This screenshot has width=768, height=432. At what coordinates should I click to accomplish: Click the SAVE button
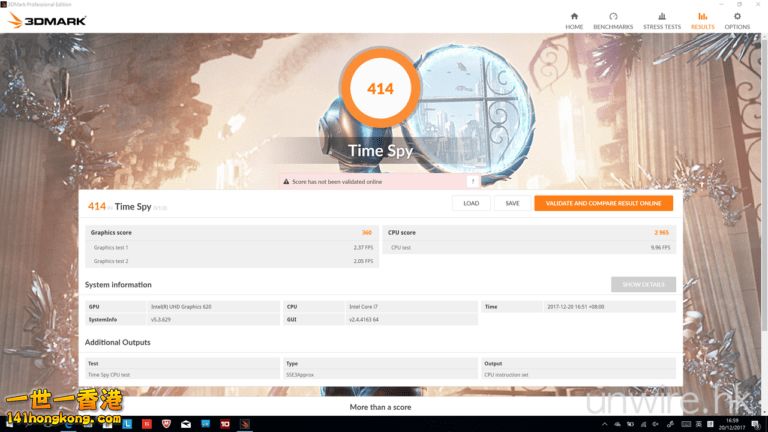(512, 203)
